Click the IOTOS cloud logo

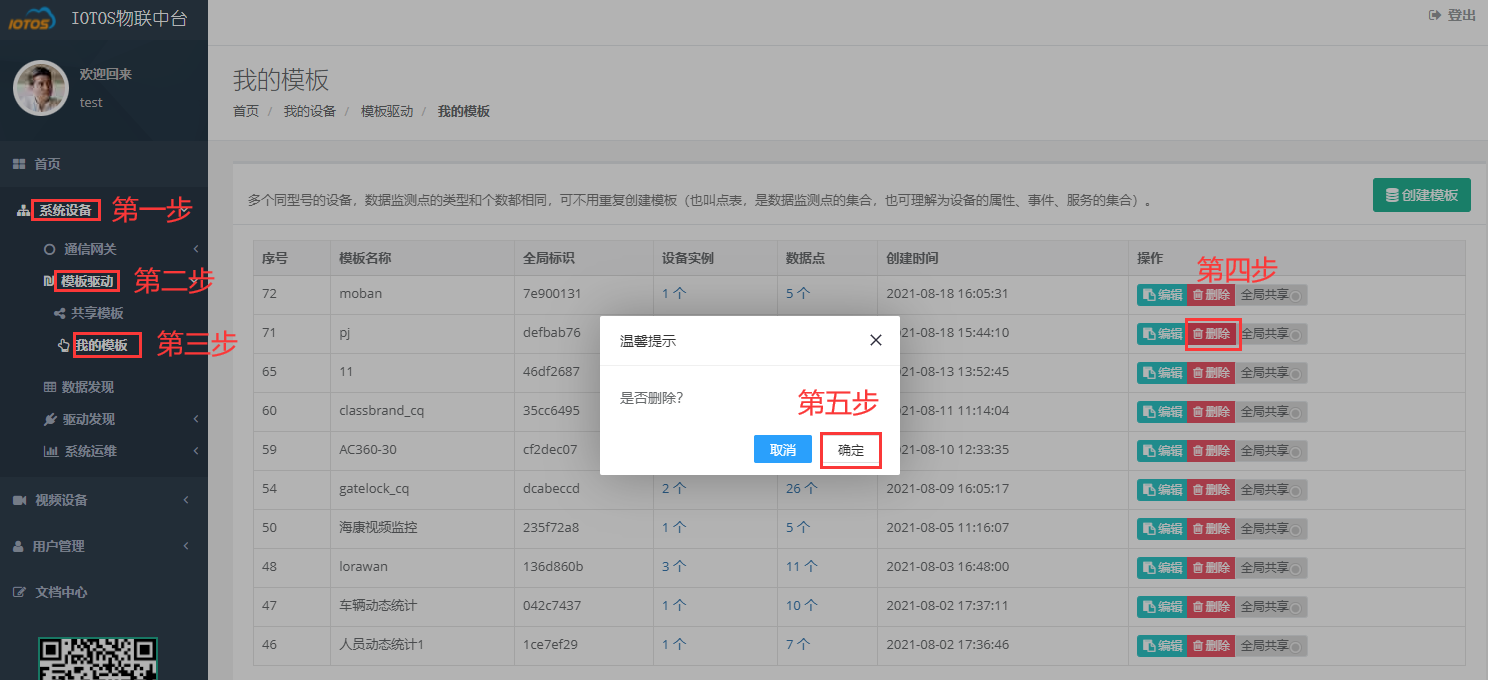pyautogui.click(x=31, y=17)
